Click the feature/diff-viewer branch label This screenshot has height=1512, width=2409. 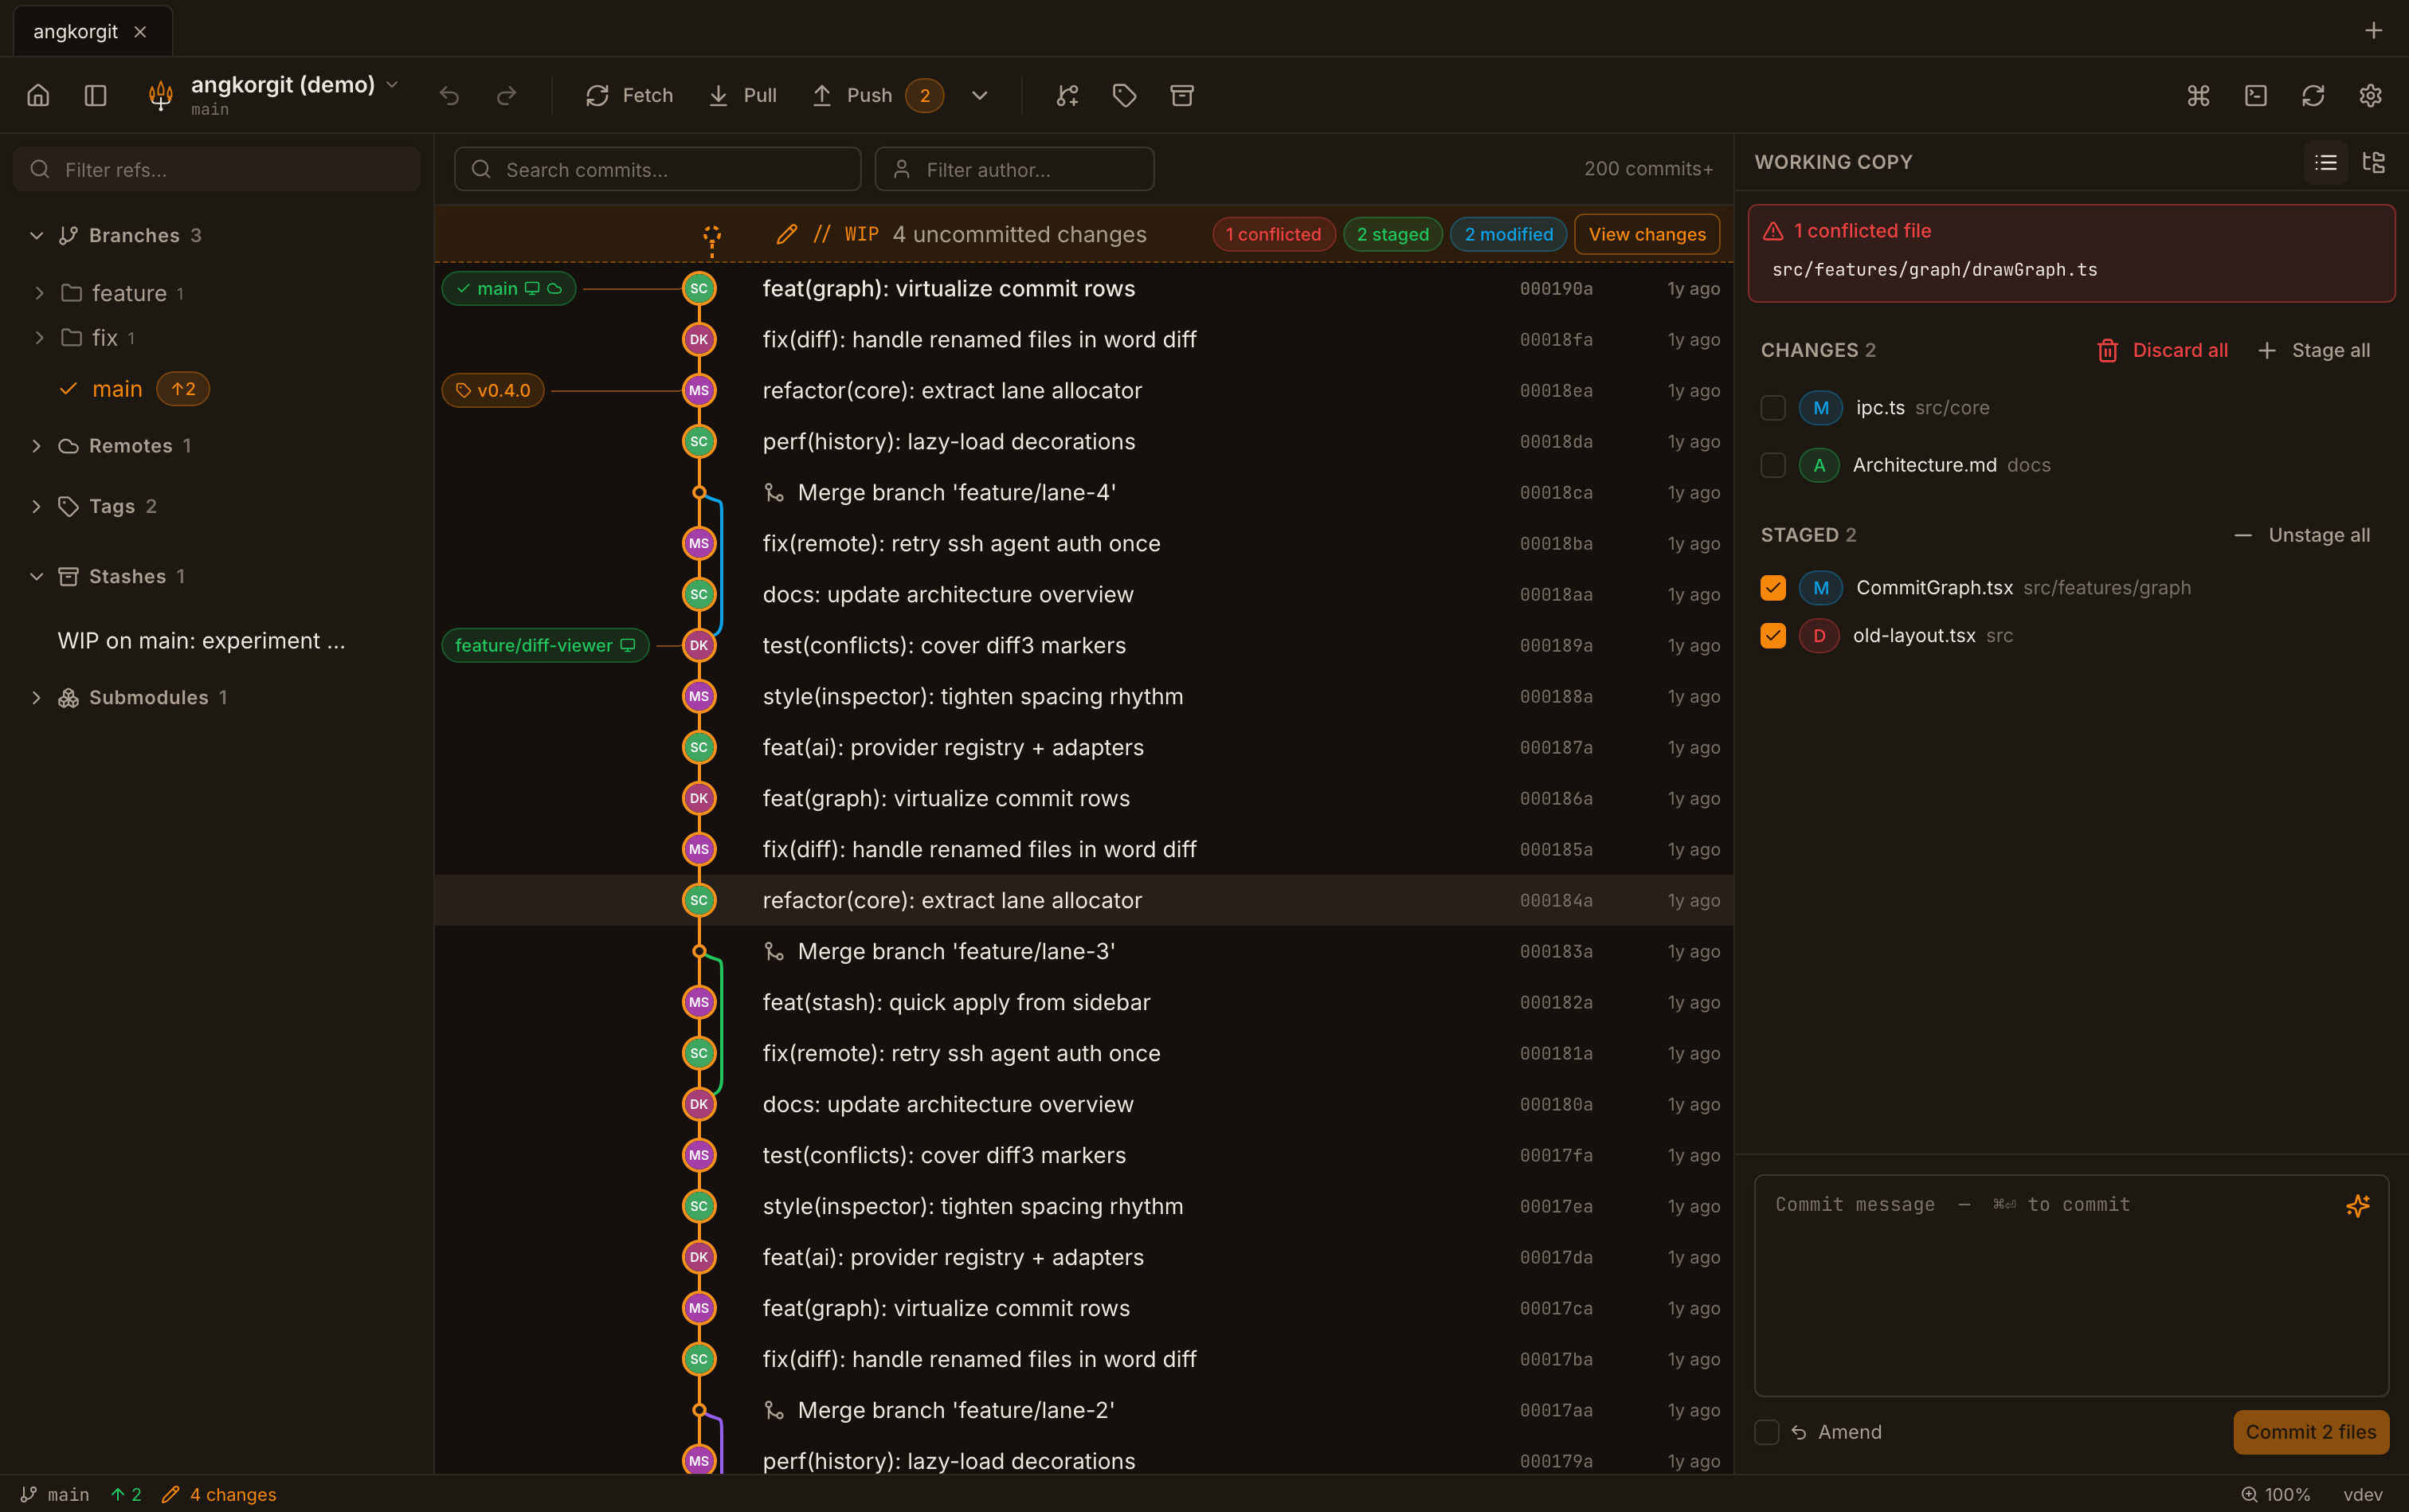[x=546, y=645]
